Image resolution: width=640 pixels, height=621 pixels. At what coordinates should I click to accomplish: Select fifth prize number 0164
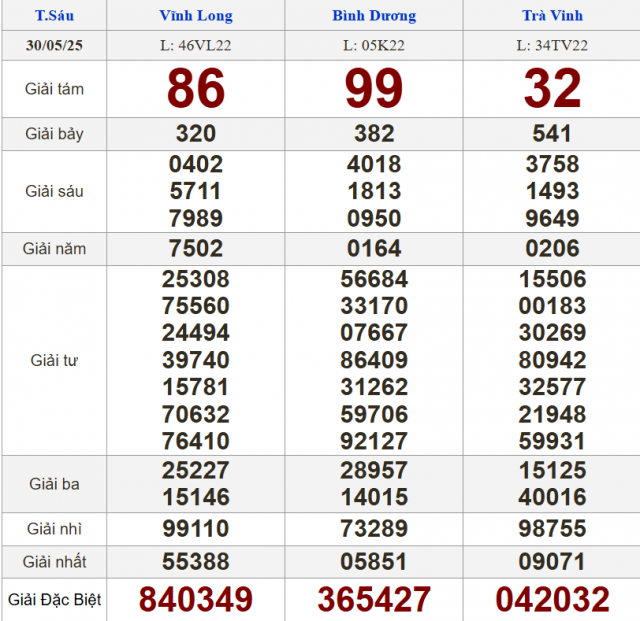point(374,248)
